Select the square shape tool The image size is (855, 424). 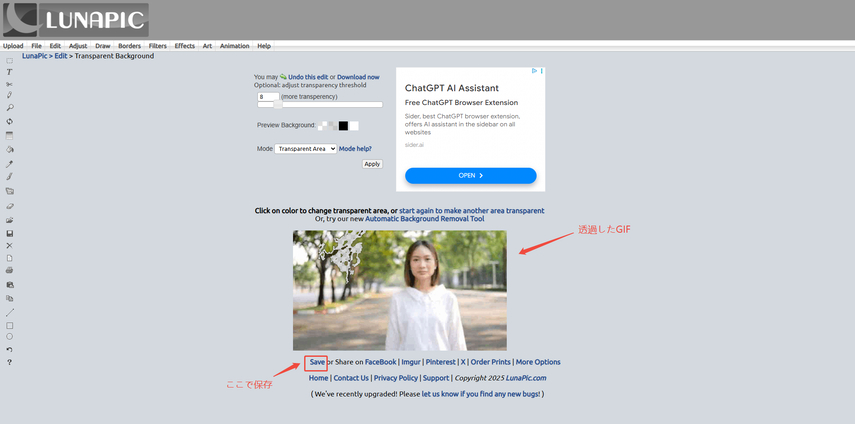point(9,325)
